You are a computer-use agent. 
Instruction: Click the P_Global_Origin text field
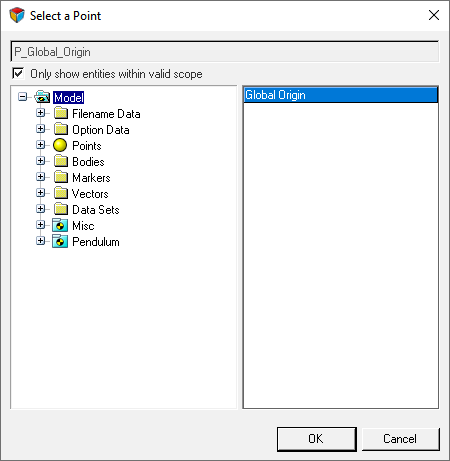[x=225, y=52]
